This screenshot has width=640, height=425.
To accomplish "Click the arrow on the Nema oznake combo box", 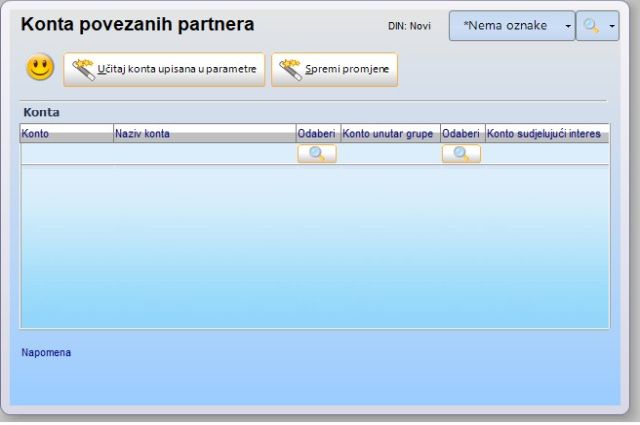I will [567, 26].
